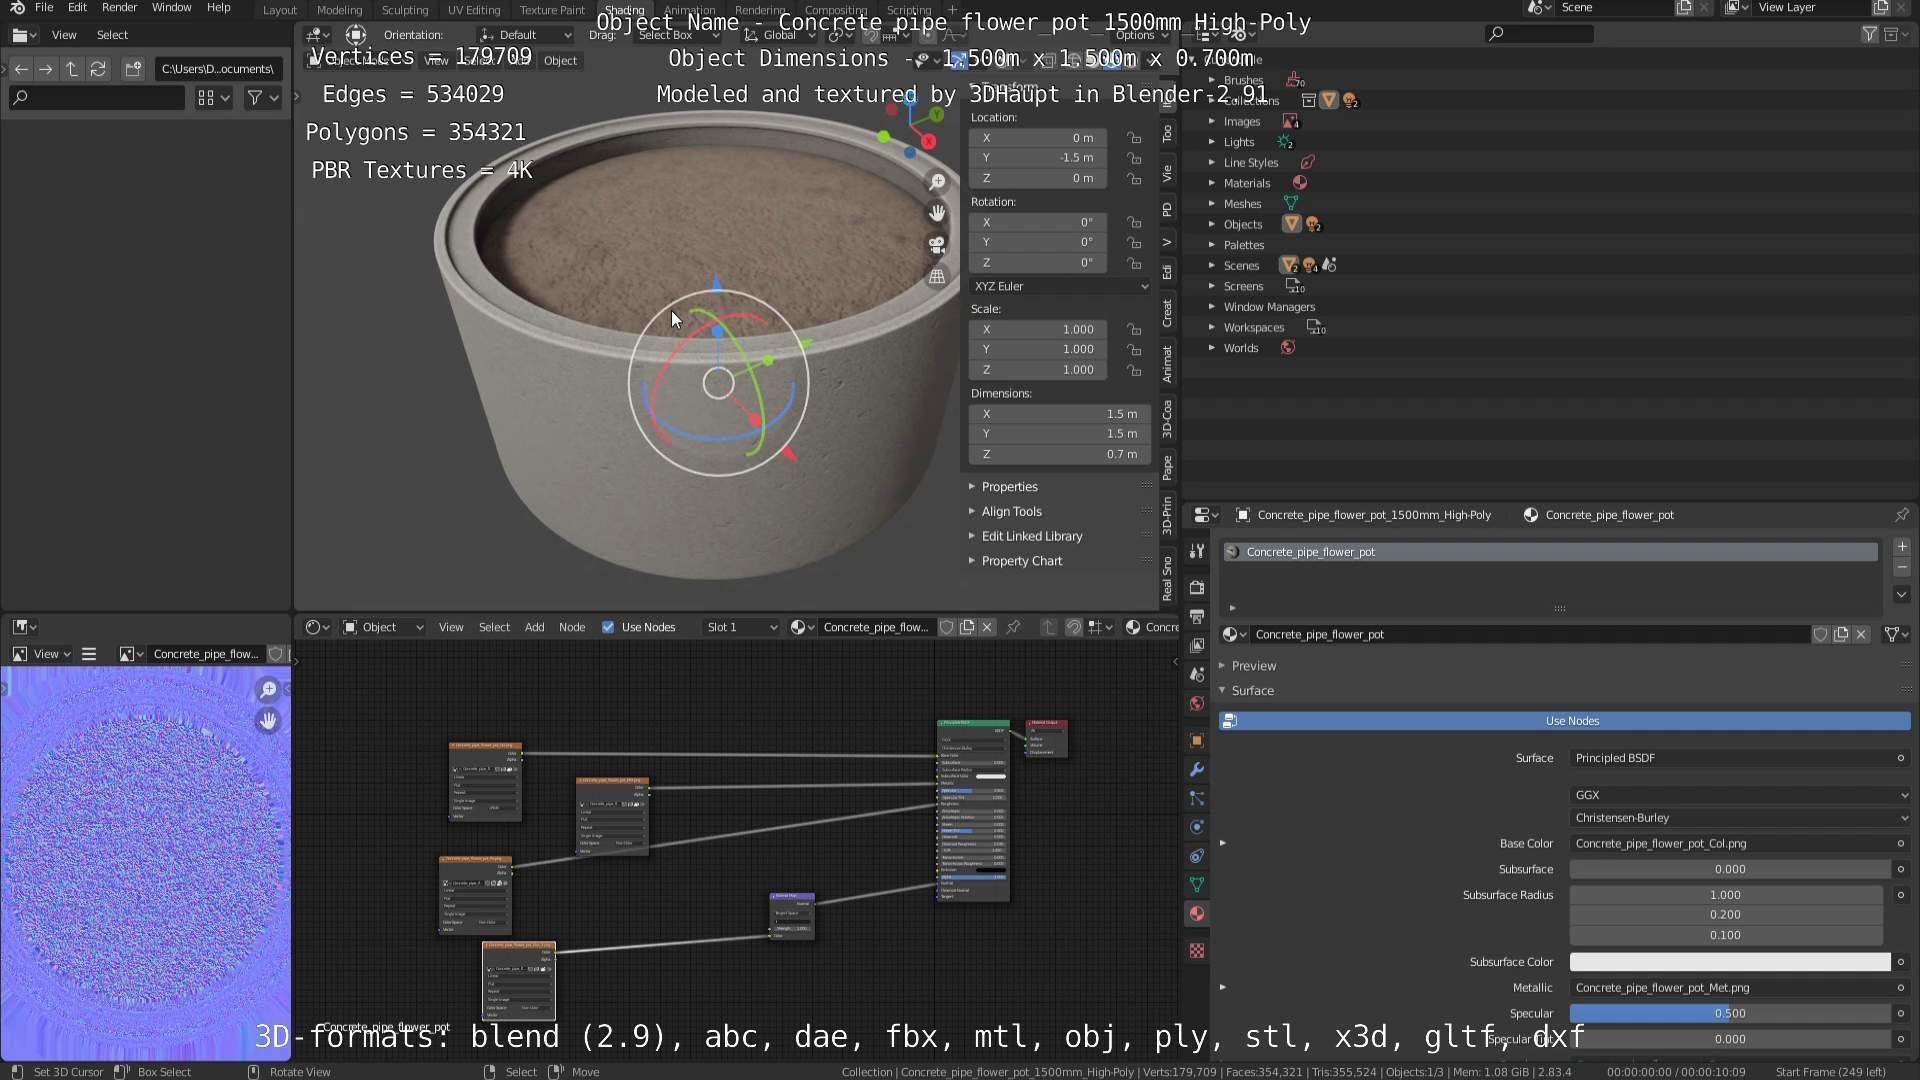Open the Object properties tab icon

click(x=1197, y=741)
